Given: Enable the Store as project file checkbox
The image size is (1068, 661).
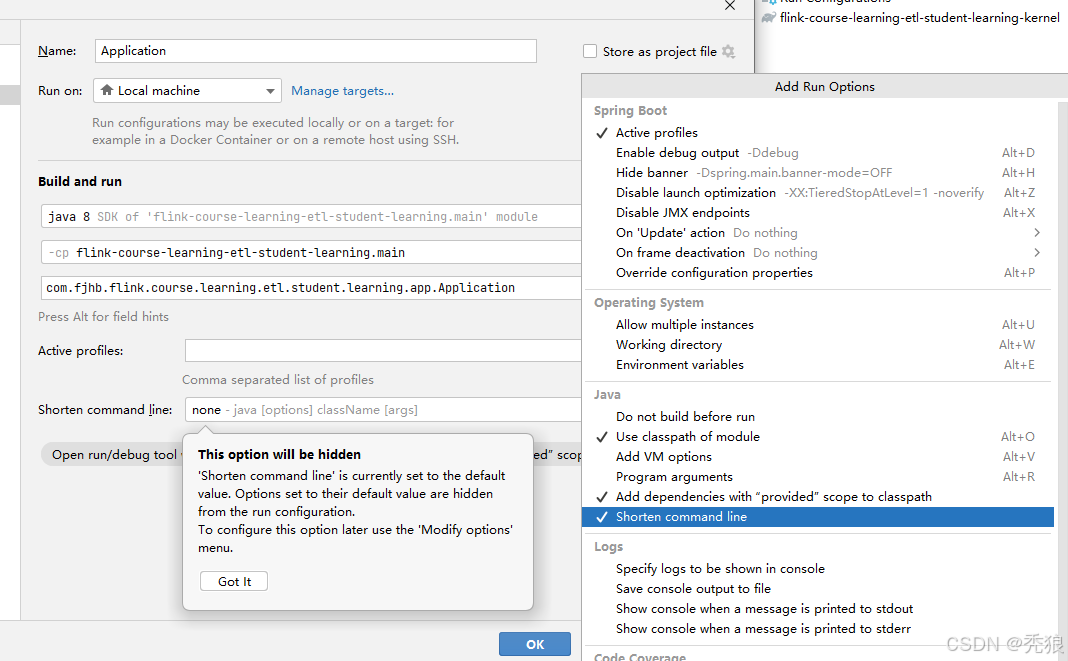Looking at the screenshot, I should (590, 52).
